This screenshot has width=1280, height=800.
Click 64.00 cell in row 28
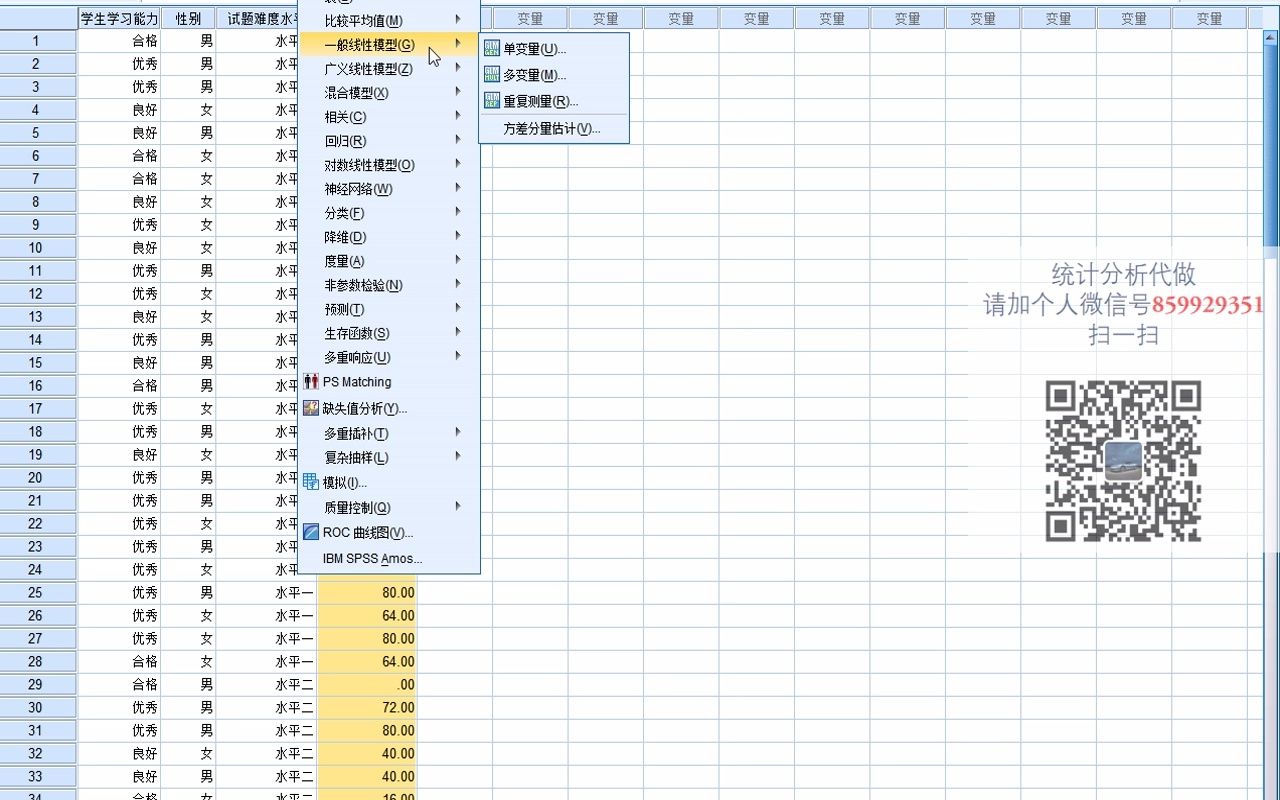[x=367, y=661]
